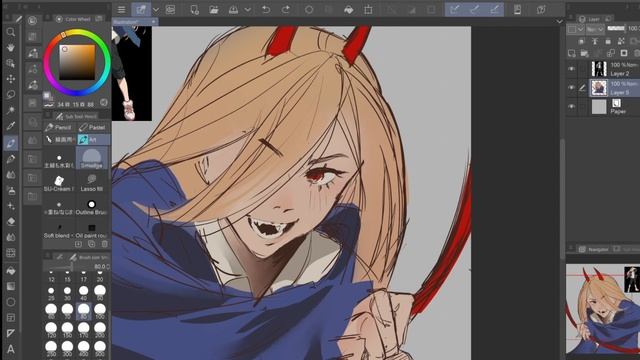640x360 pixels.
Task: Open the Layer panel tab
Action: click(x=590, y=19)
